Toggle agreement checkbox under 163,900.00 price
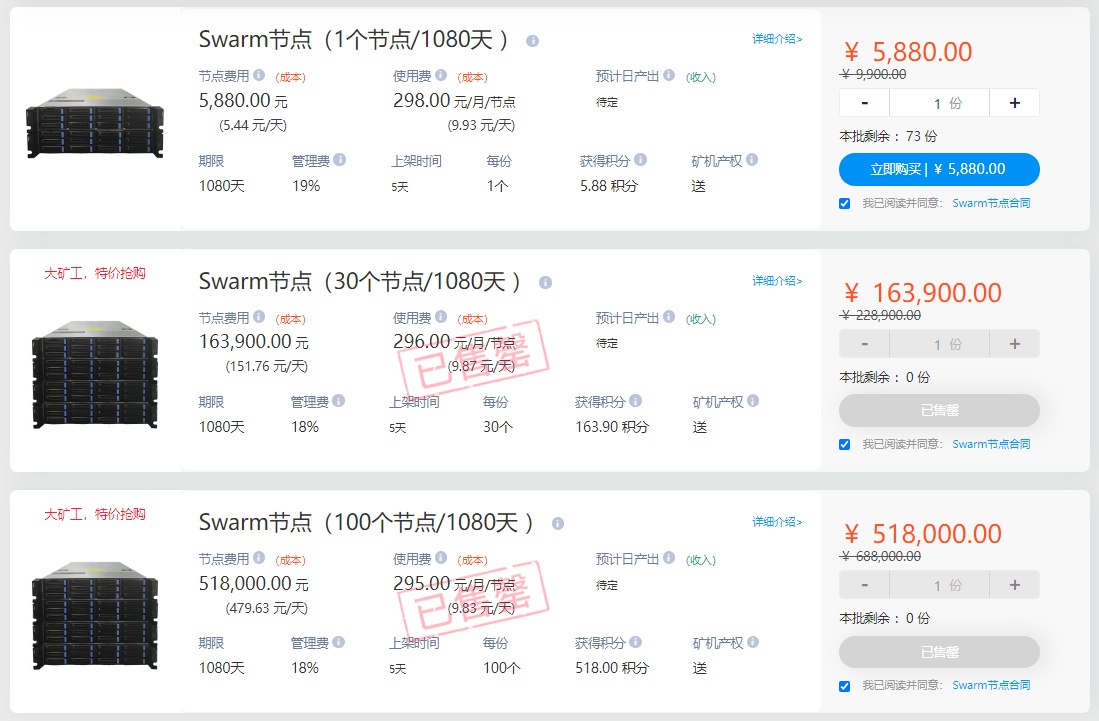 [x=845, y=445]
